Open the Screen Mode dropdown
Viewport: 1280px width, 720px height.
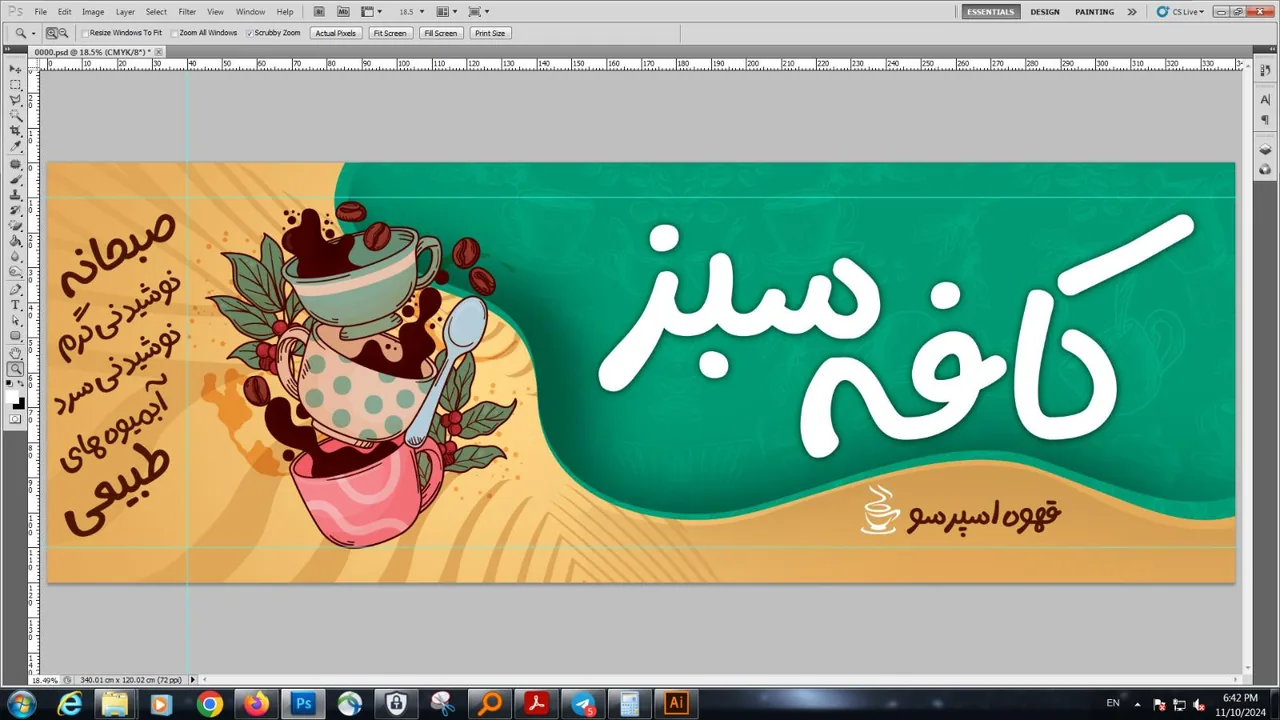coord(479,12)
